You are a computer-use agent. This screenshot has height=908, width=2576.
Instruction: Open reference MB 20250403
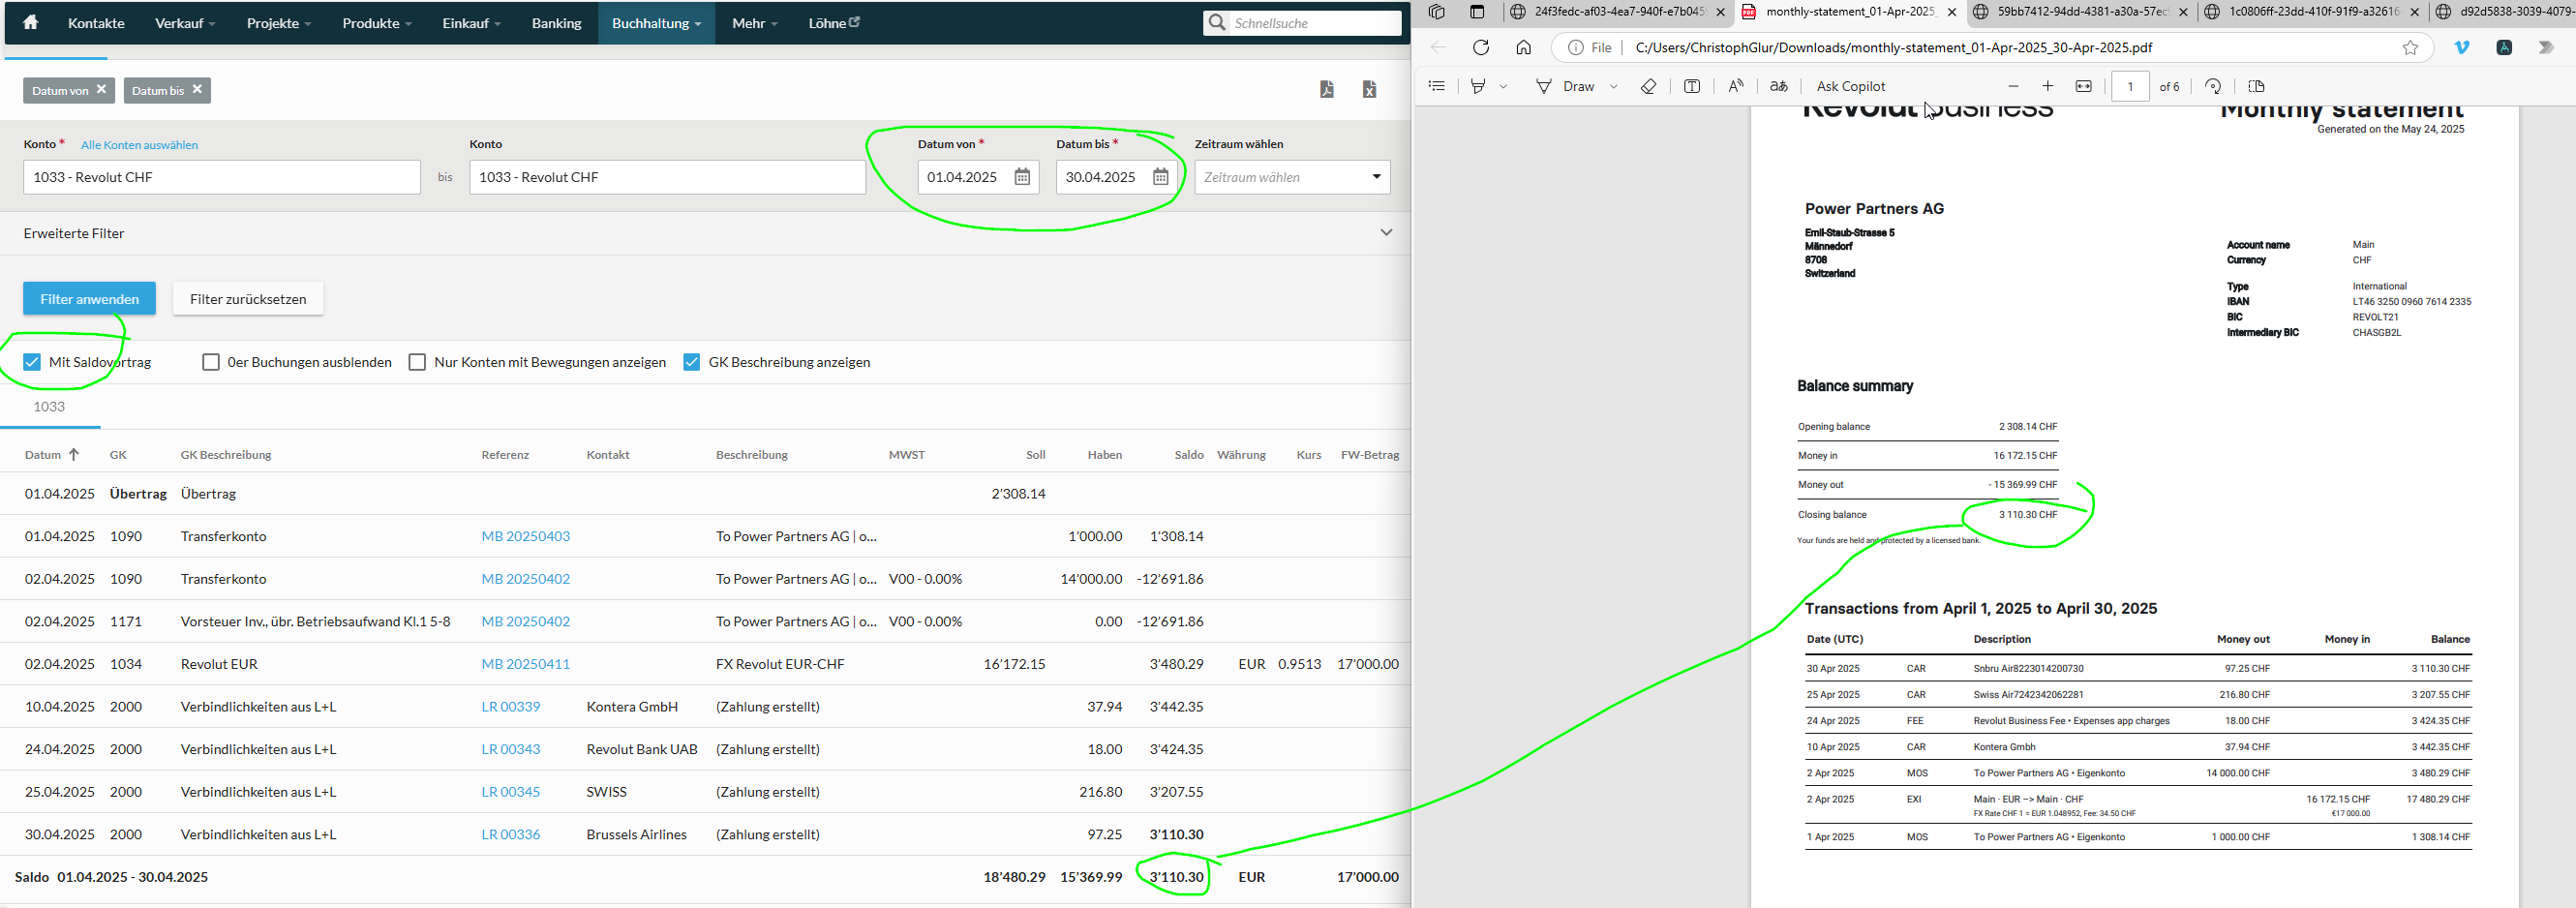[x=526, y=536]
